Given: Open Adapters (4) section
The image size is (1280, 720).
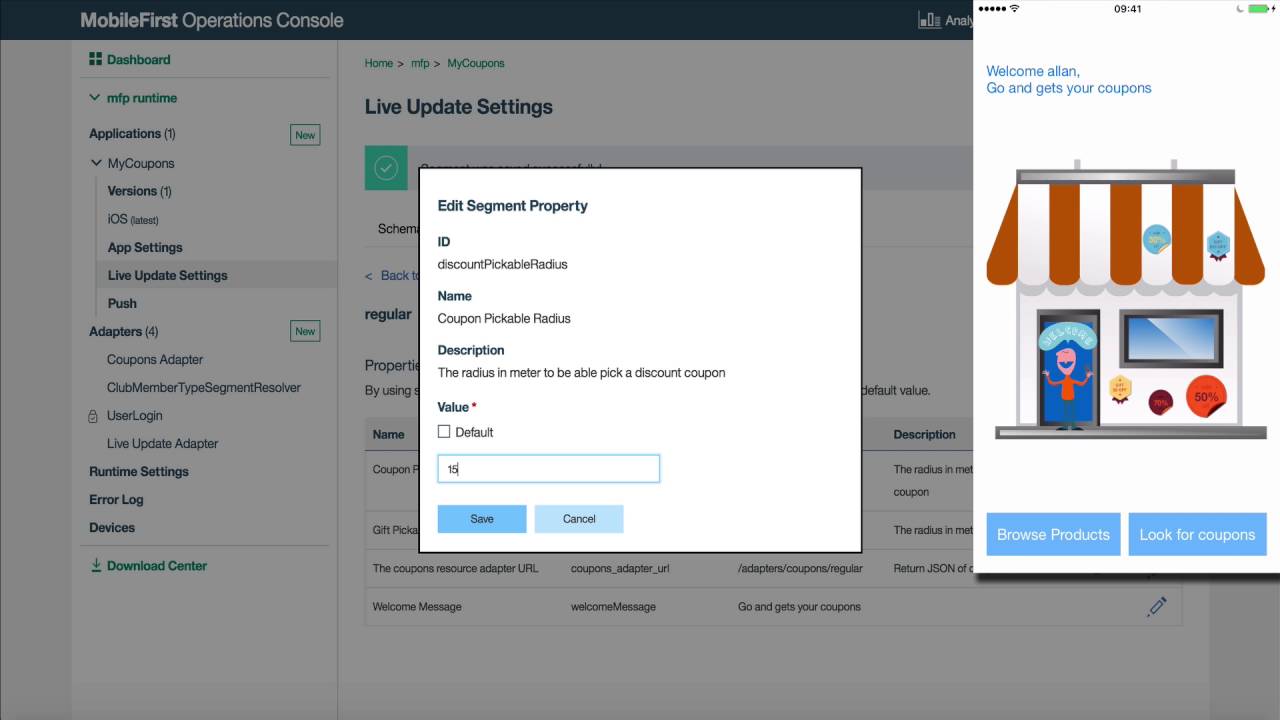Looking at the screenshot, I should click(124, 331).
